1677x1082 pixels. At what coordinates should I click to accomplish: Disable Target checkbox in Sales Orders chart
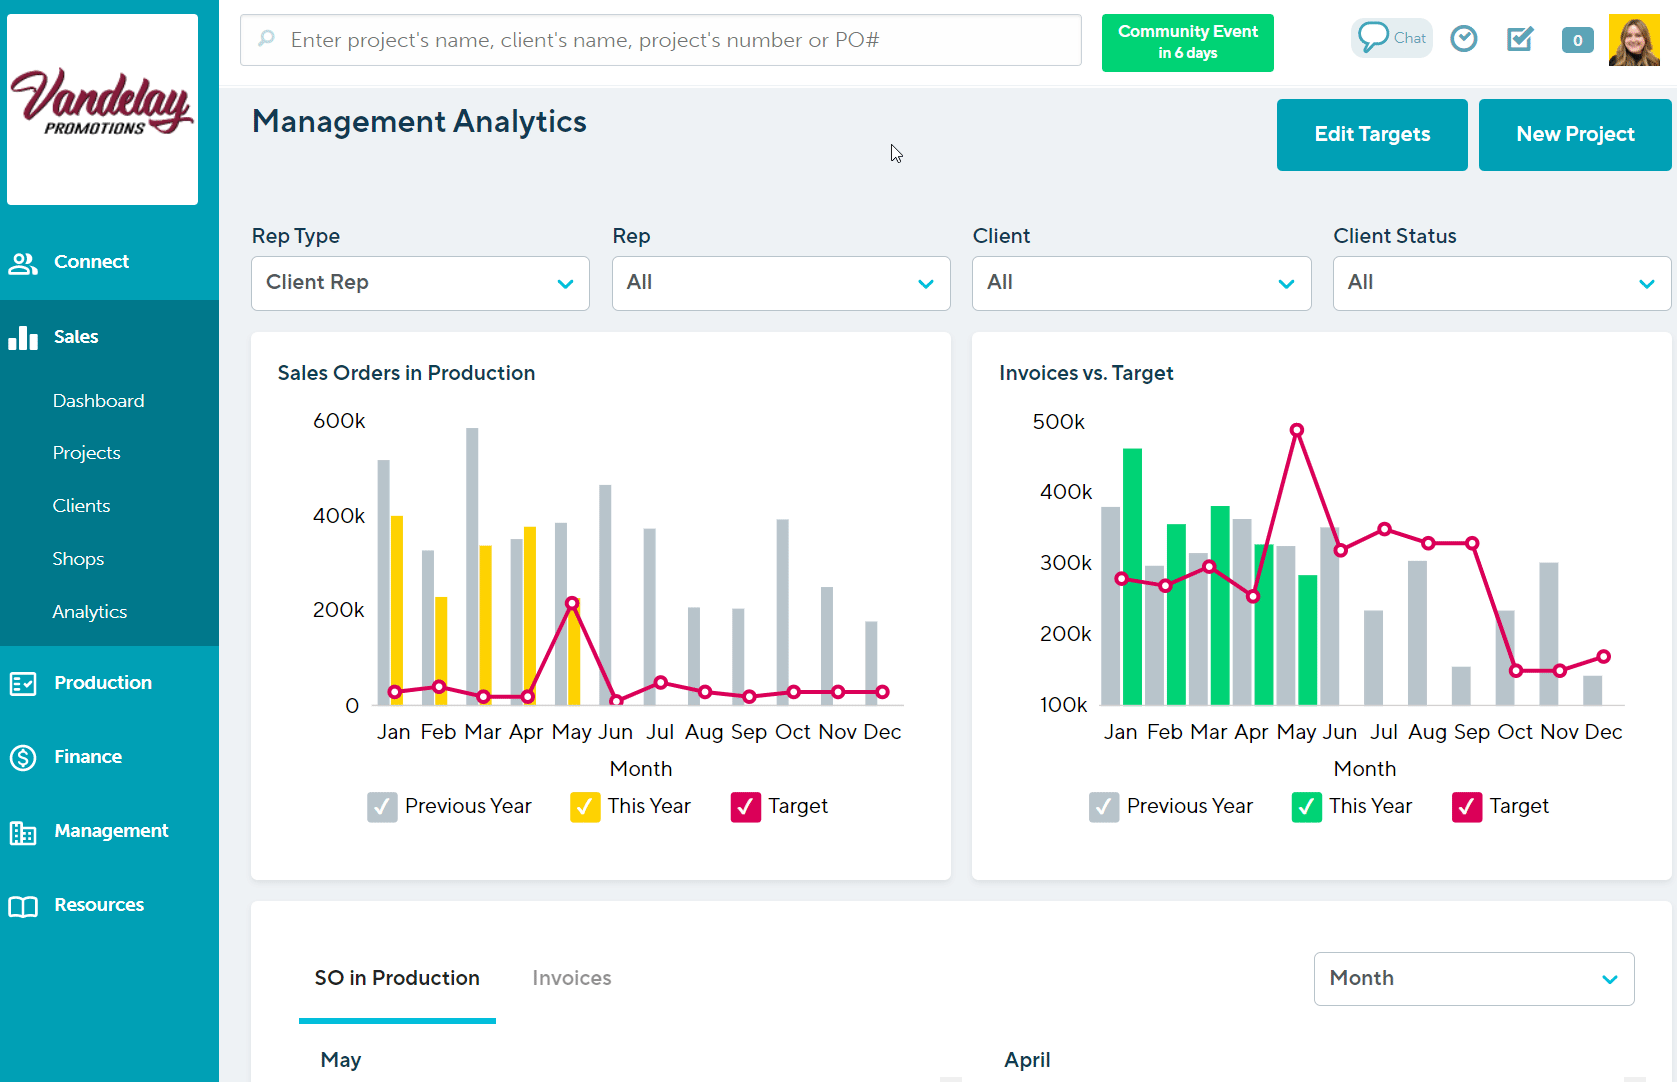pyautogui.click(x=746, y=807)
